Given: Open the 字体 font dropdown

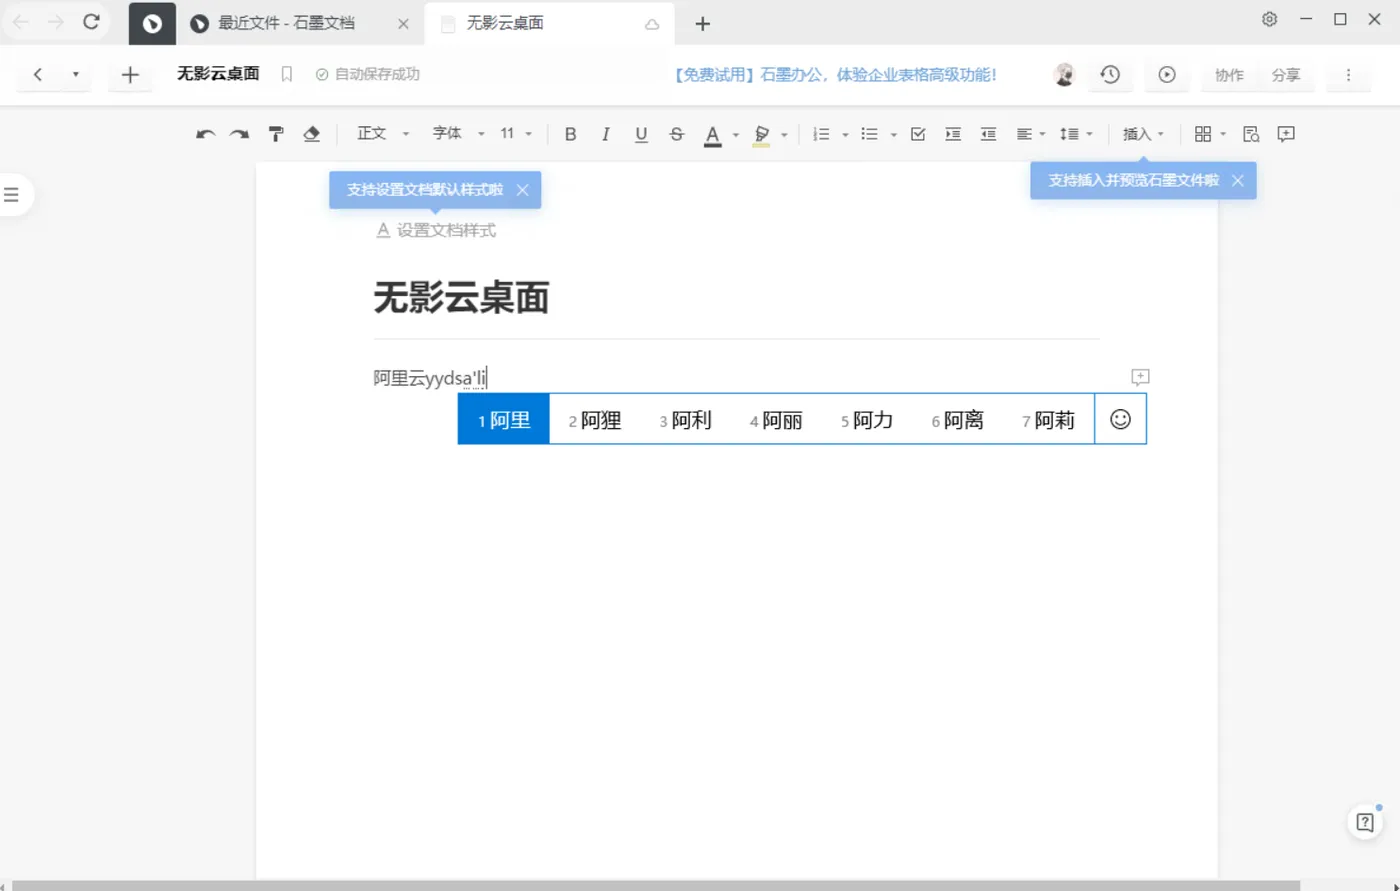Looking at the screenshot, I should coord(458,134).
